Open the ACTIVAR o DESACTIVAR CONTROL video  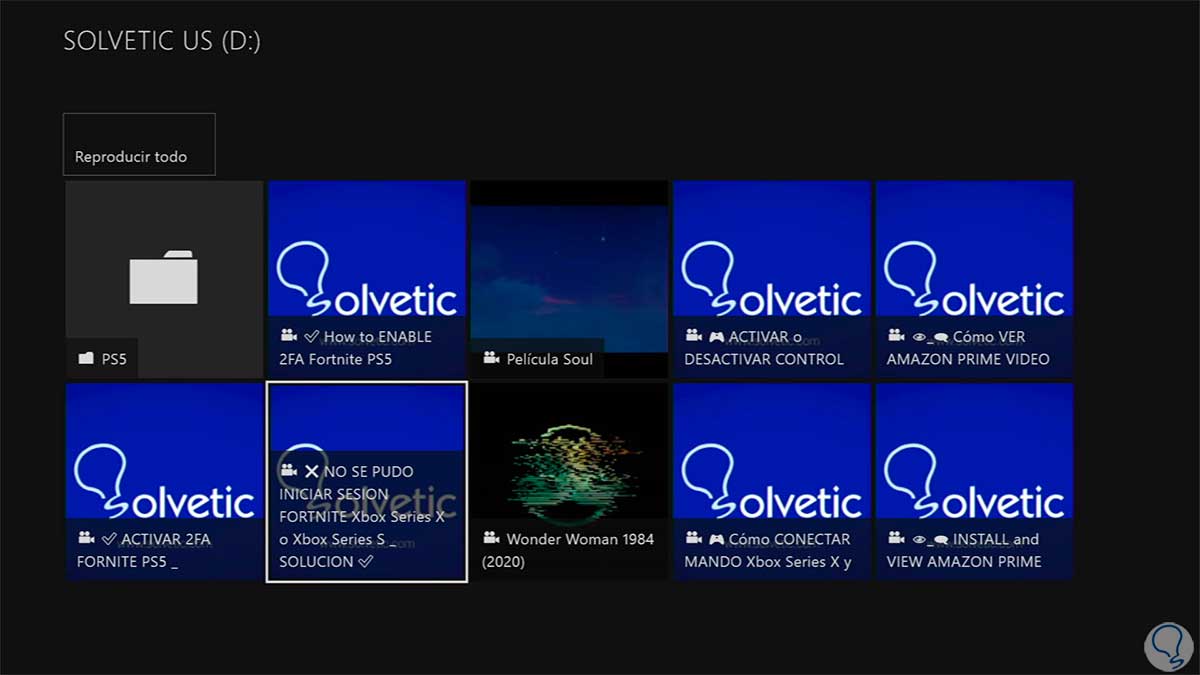point(771,279)
